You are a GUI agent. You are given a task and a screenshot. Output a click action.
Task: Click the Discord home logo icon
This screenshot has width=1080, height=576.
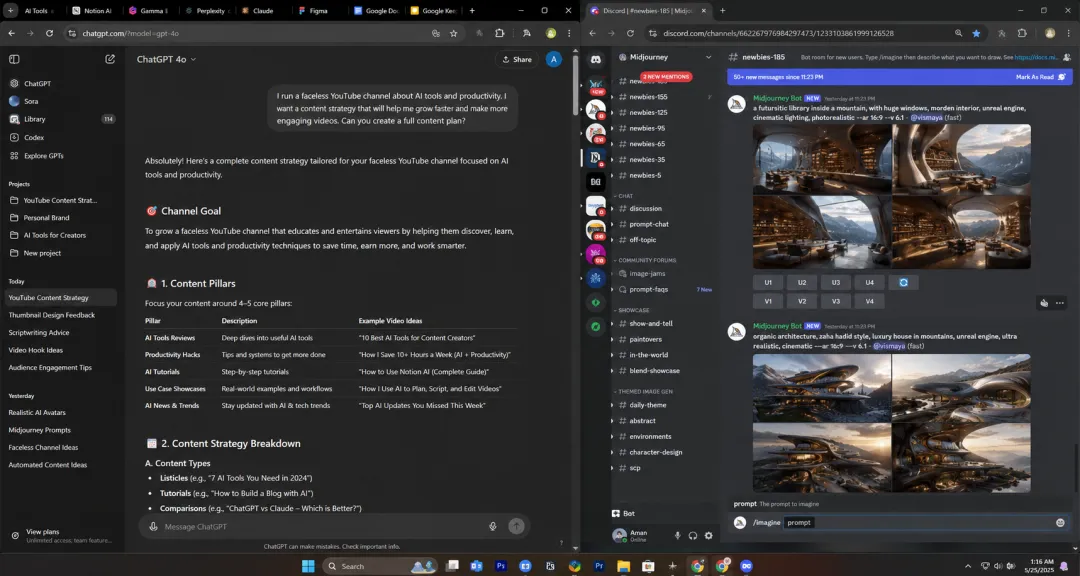(596, 59)
